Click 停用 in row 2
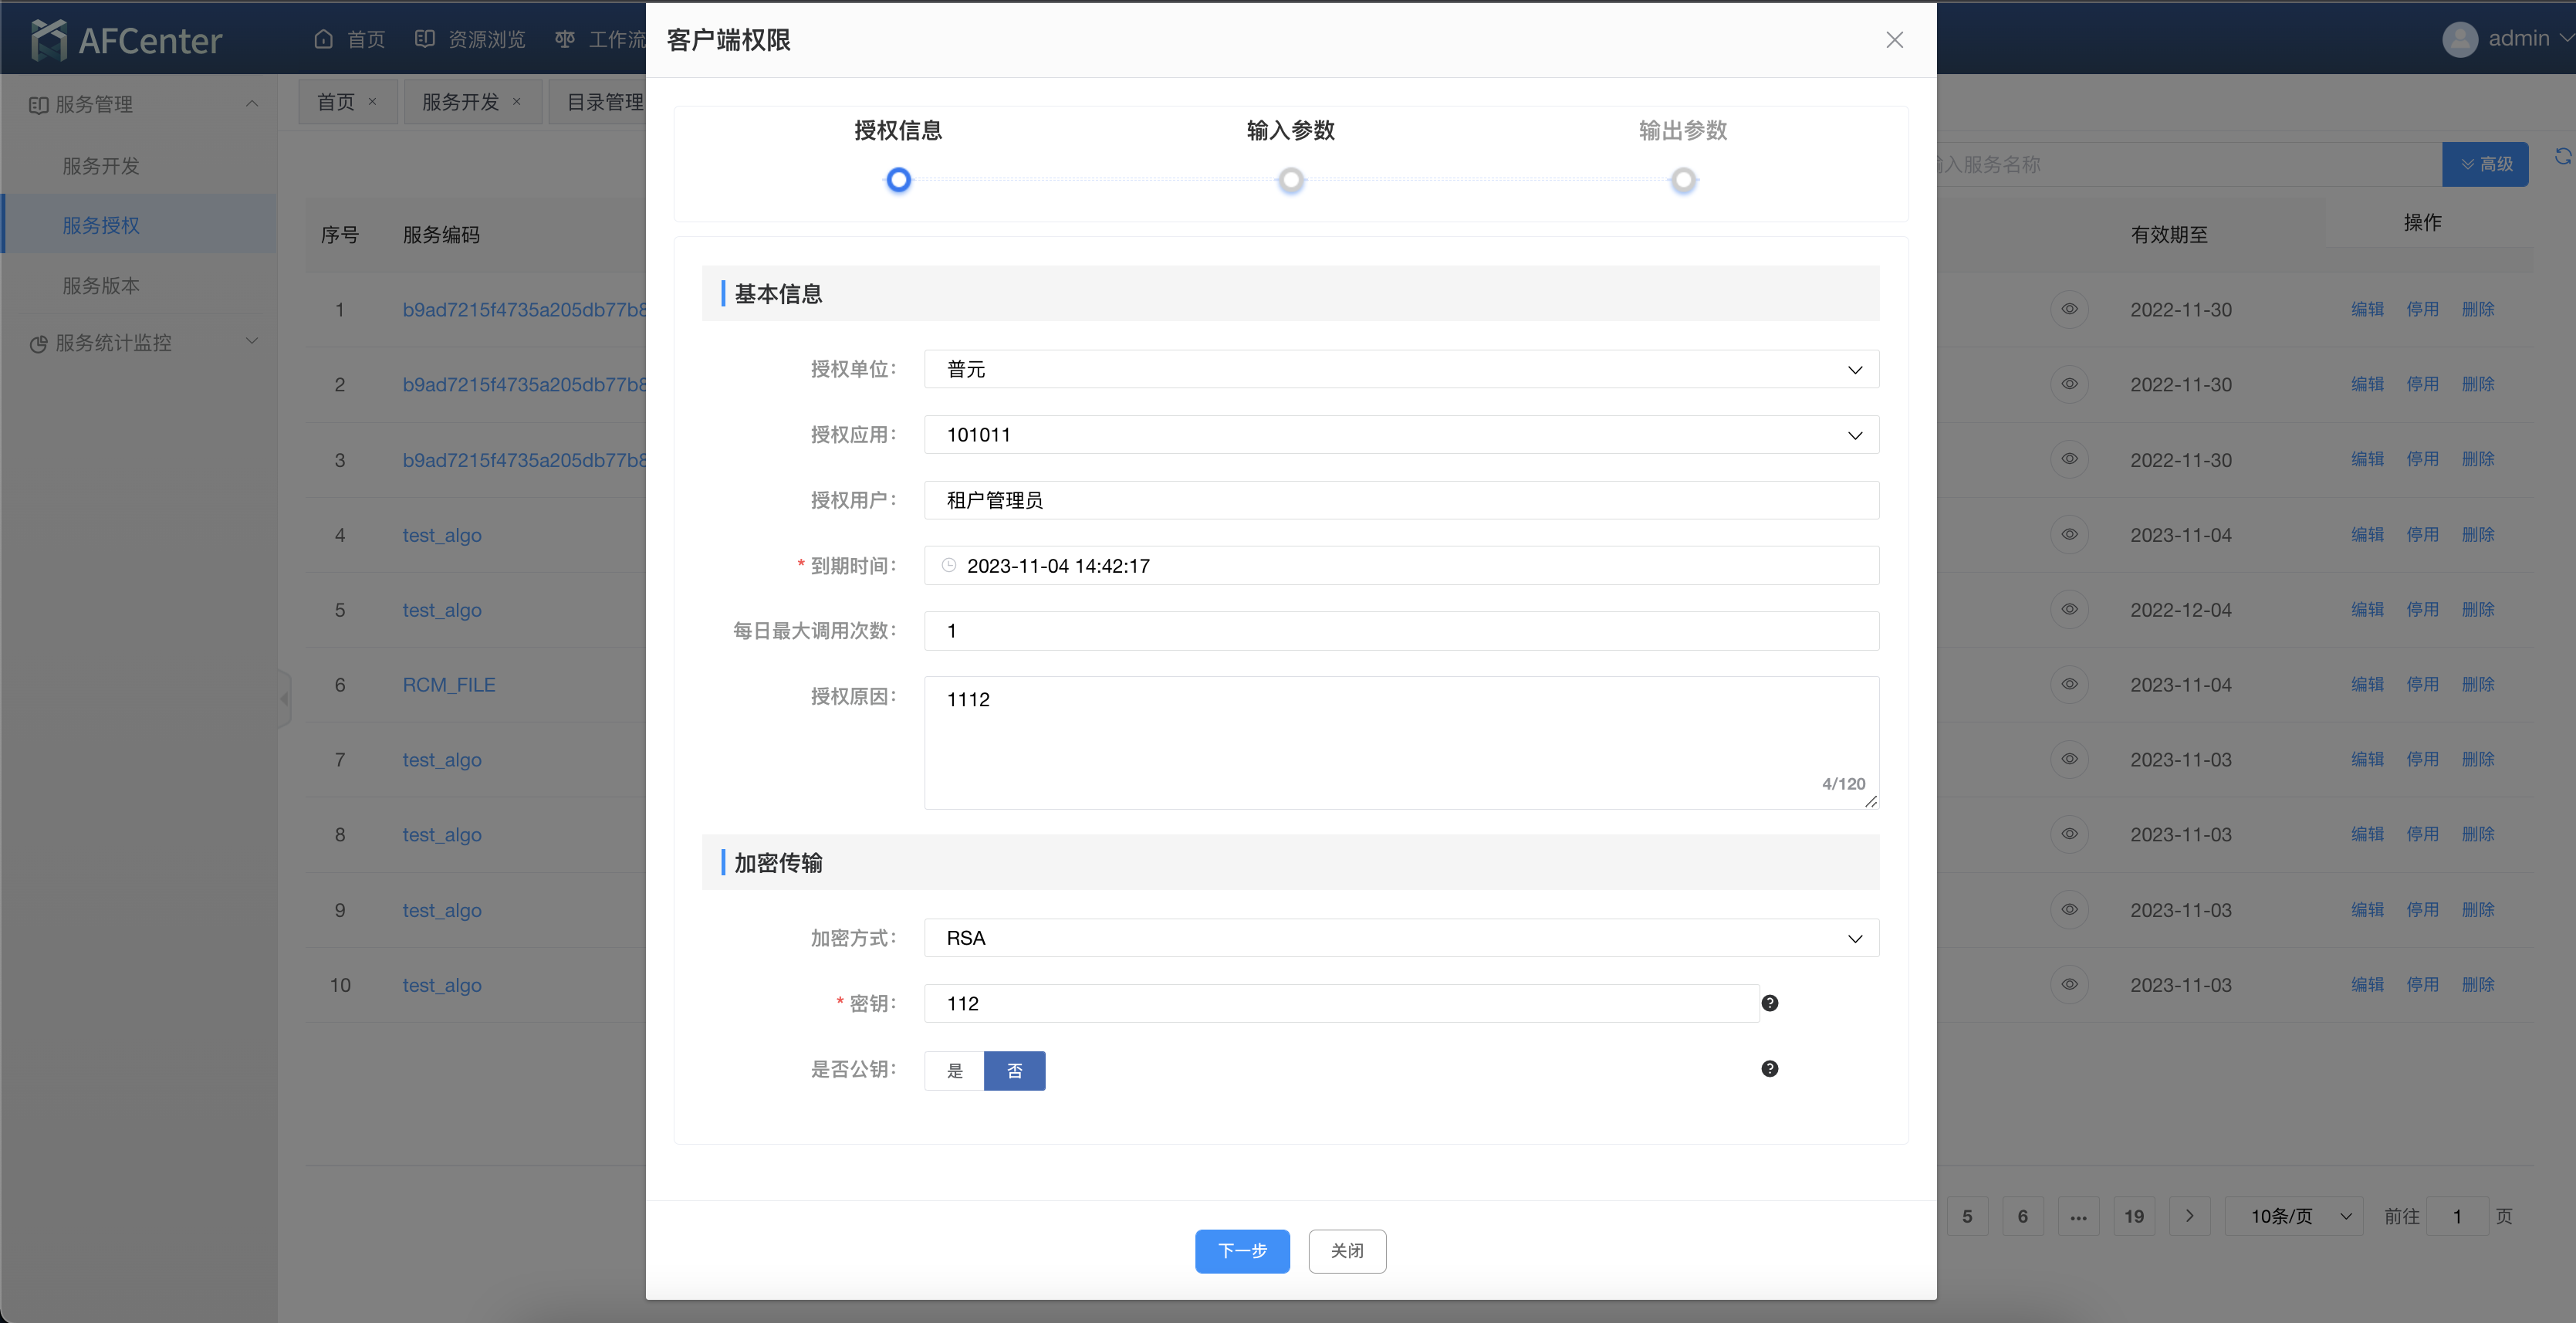2576x1323 pixels. (x=2422, y=384)
